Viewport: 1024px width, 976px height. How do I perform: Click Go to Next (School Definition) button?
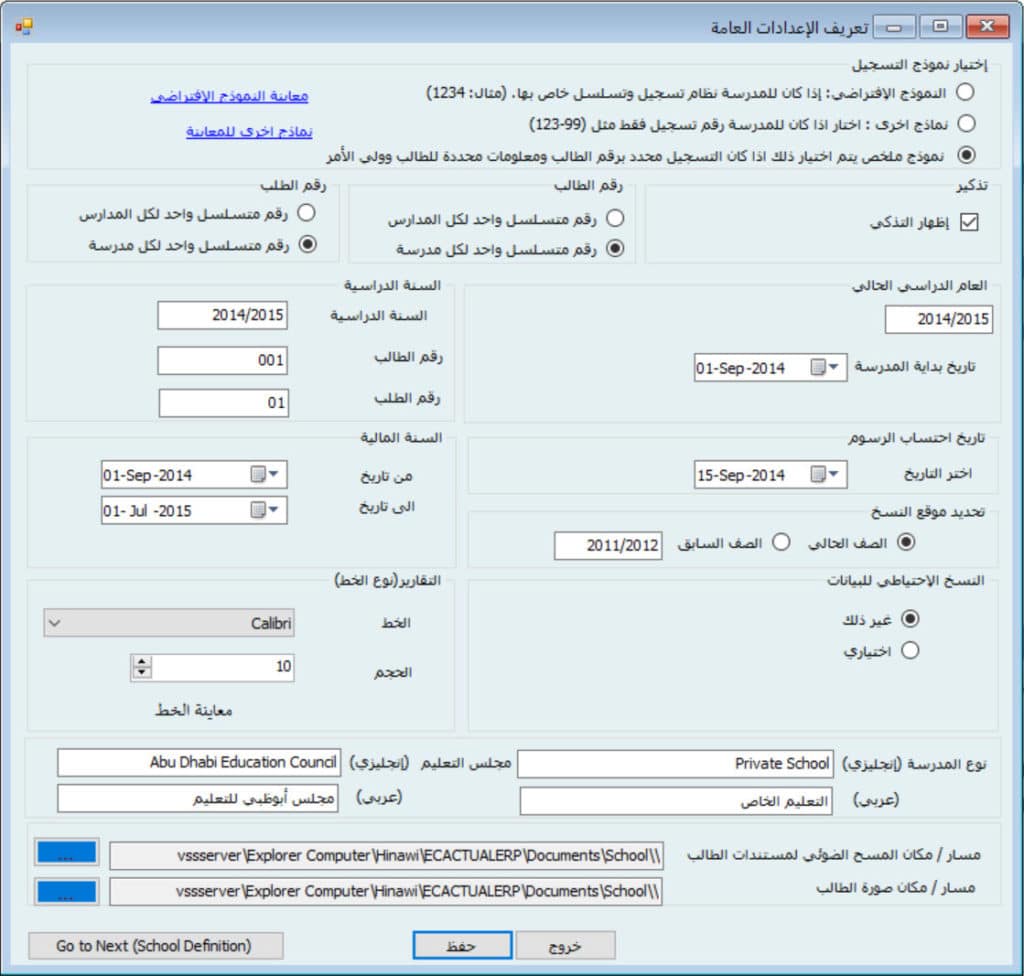tap(155, 945)
